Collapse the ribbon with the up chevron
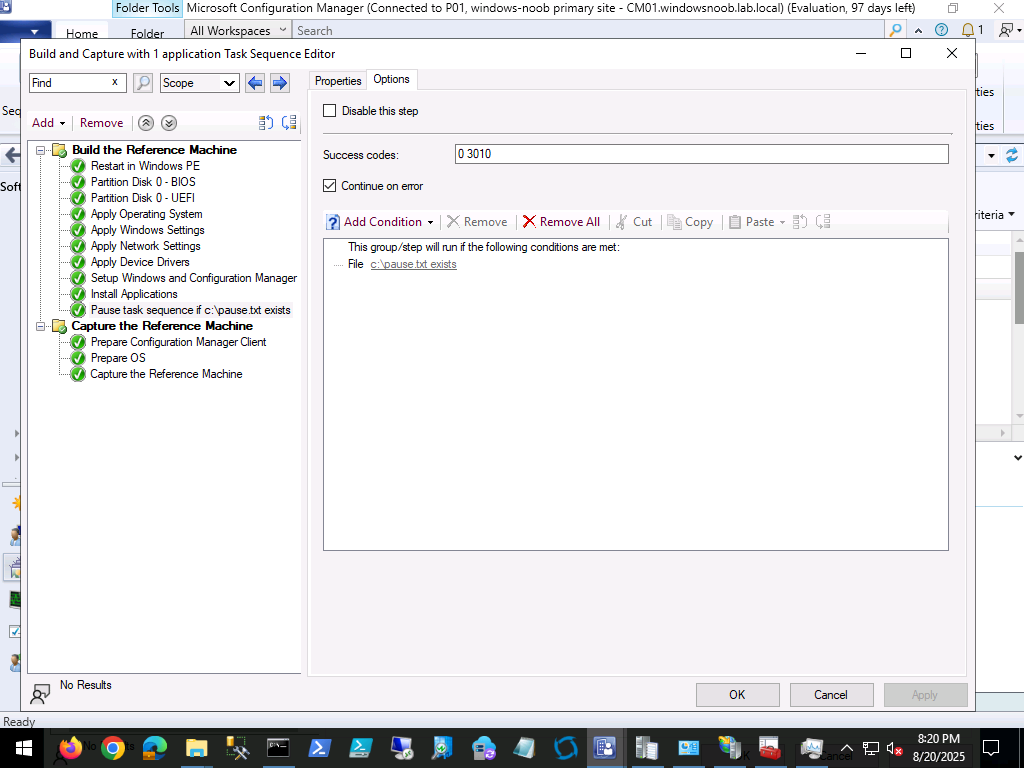 point(918,30)
